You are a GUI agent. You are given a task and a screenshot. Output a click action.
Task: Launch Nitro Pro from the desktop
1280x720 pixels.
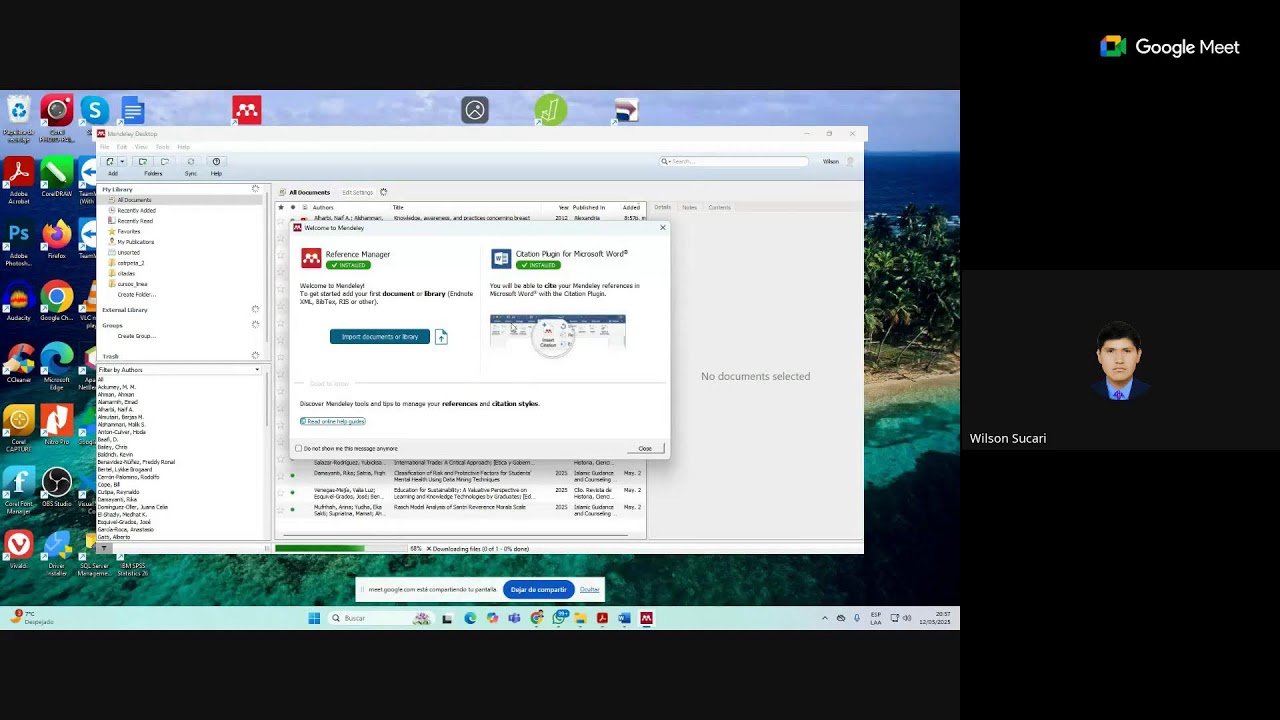tap(57, 423)
